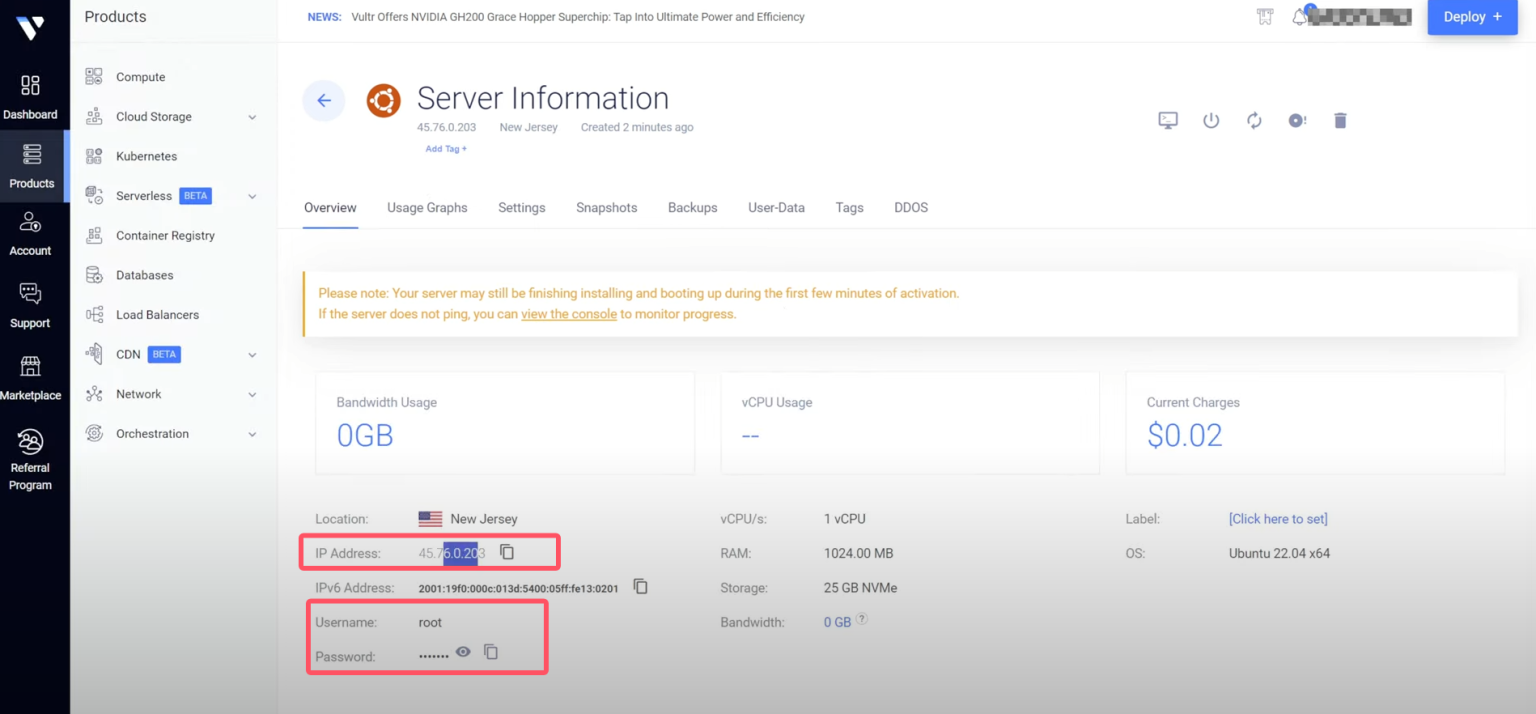This screenshot has height=714, width=1536.
Task: Click here to set server label
Action: (x=1277, y=519)
